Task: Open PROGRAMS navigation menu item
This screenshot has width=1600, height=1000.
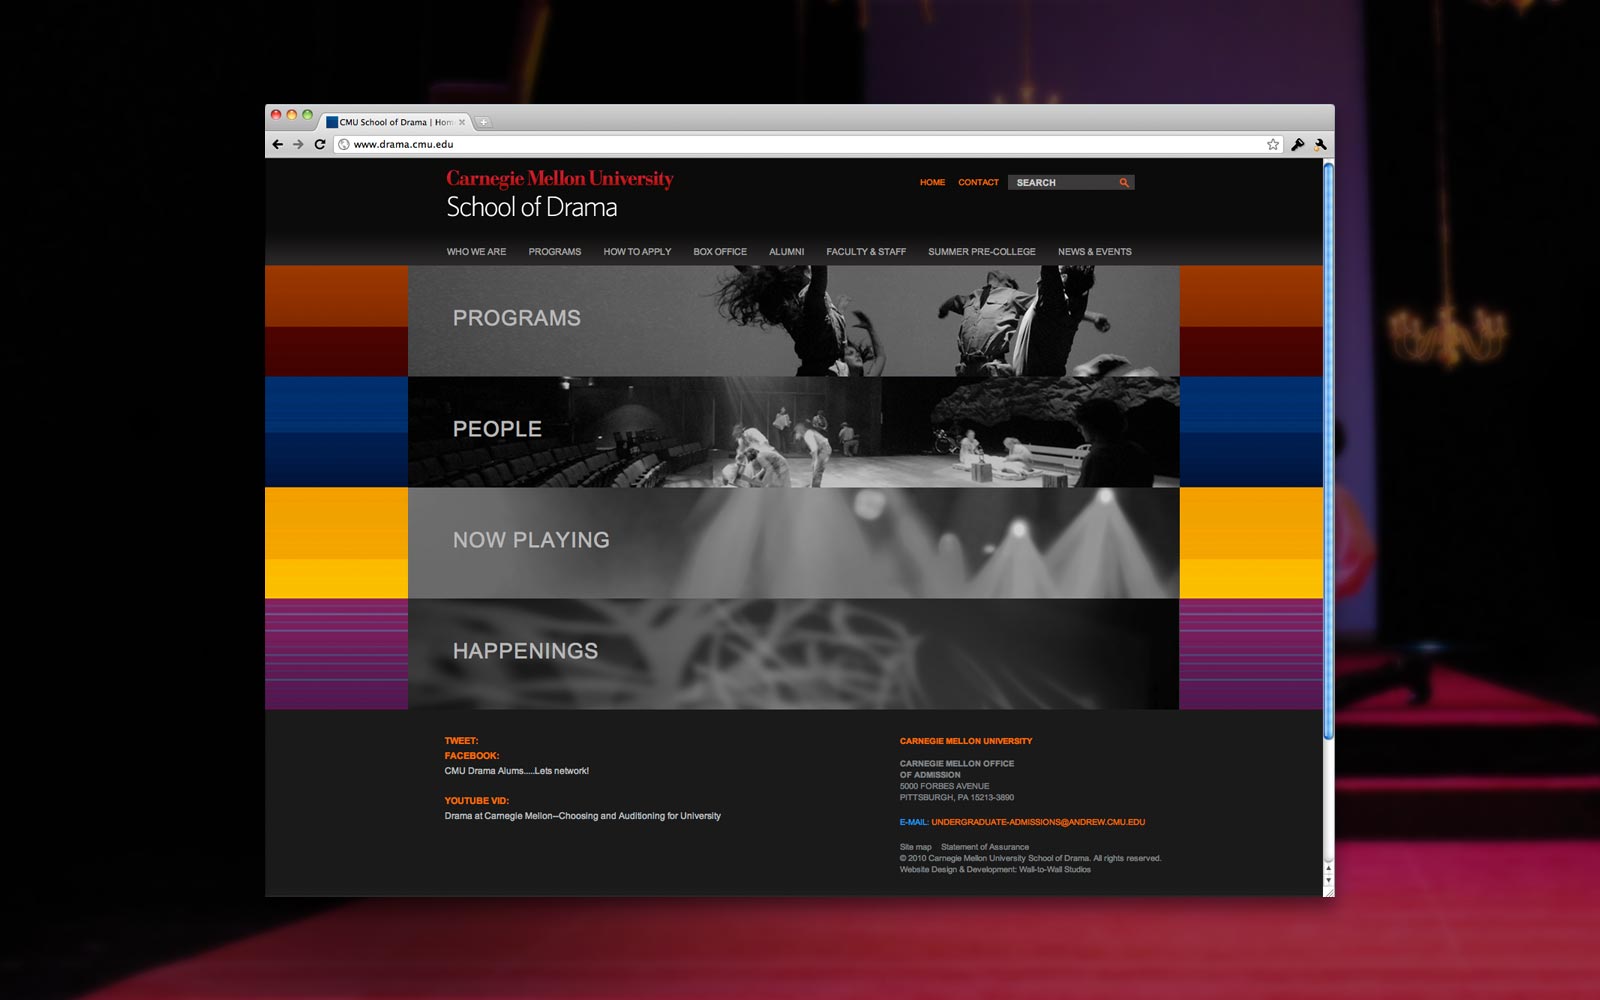Action: coord(555,252)
